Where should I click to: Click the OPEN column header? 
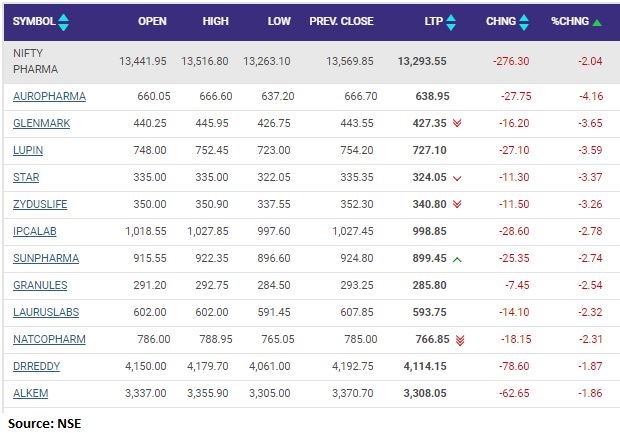[x=152, y=22]
